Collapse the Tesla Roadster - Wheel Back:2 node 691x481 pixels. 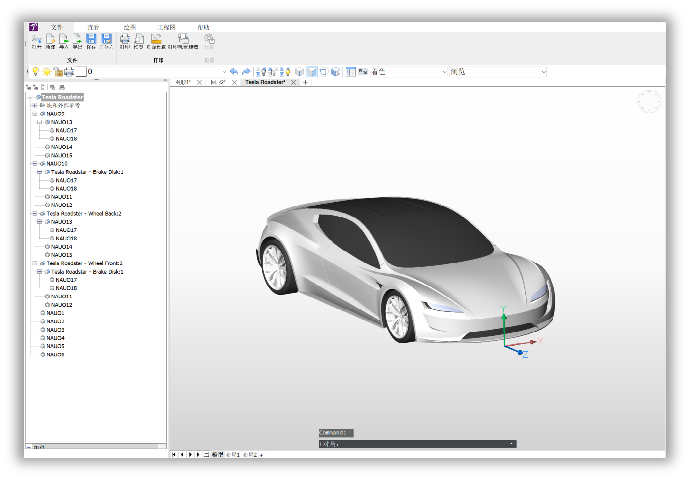tap(34, 213)
